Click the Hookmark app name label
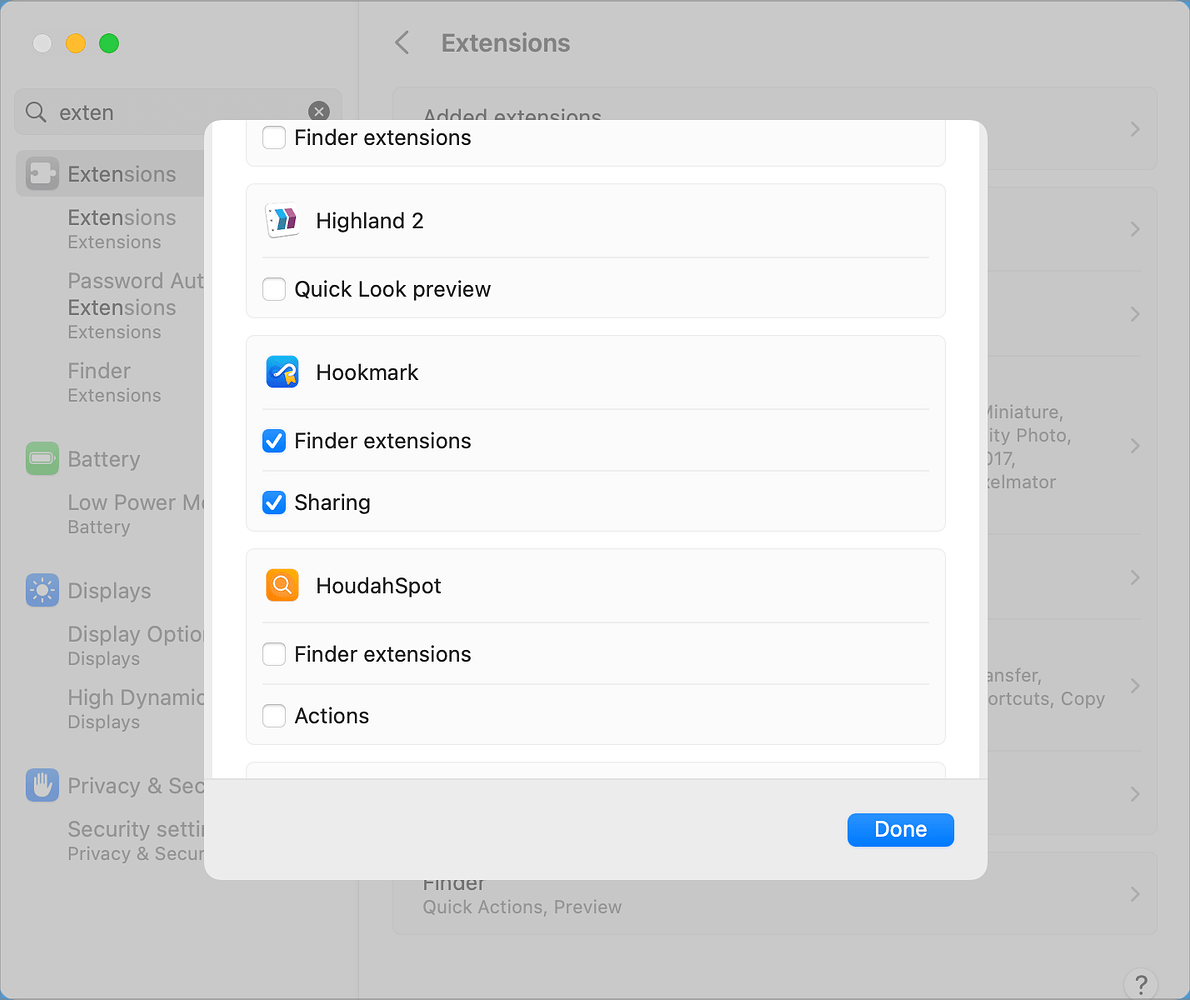 [367, 373]
